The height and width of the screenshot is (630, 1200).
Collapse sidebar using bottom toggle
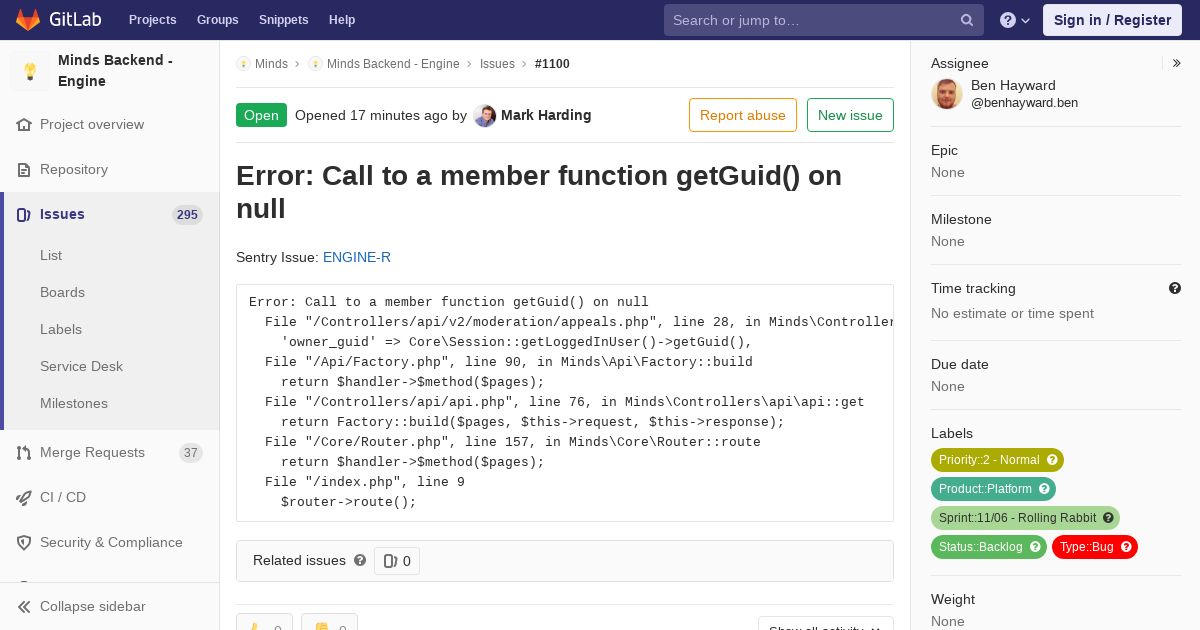[x=82, y=606]
